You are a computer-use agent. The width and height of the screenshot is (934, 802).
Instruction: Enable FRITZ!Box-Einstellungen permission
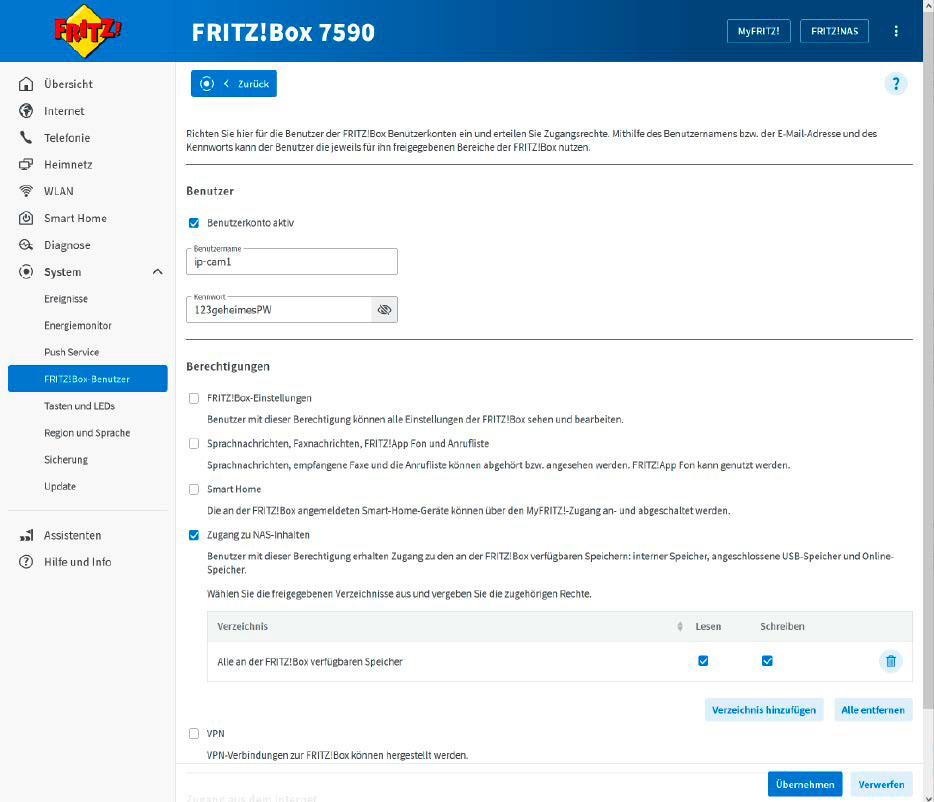(193, 397)
